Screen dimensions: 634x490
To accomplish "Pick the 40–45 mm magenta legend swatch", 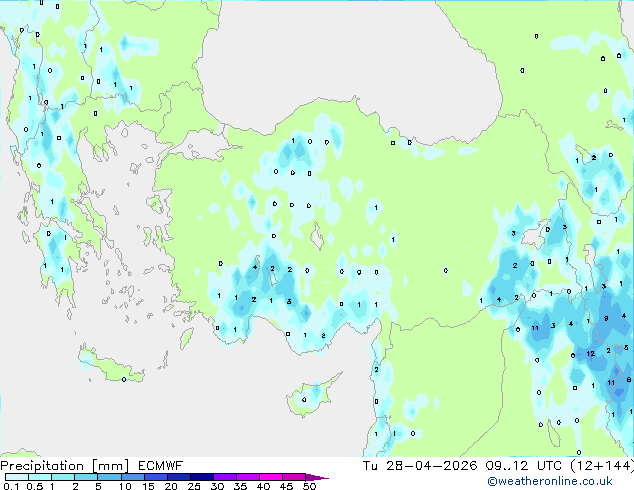I will click(271, 477).
